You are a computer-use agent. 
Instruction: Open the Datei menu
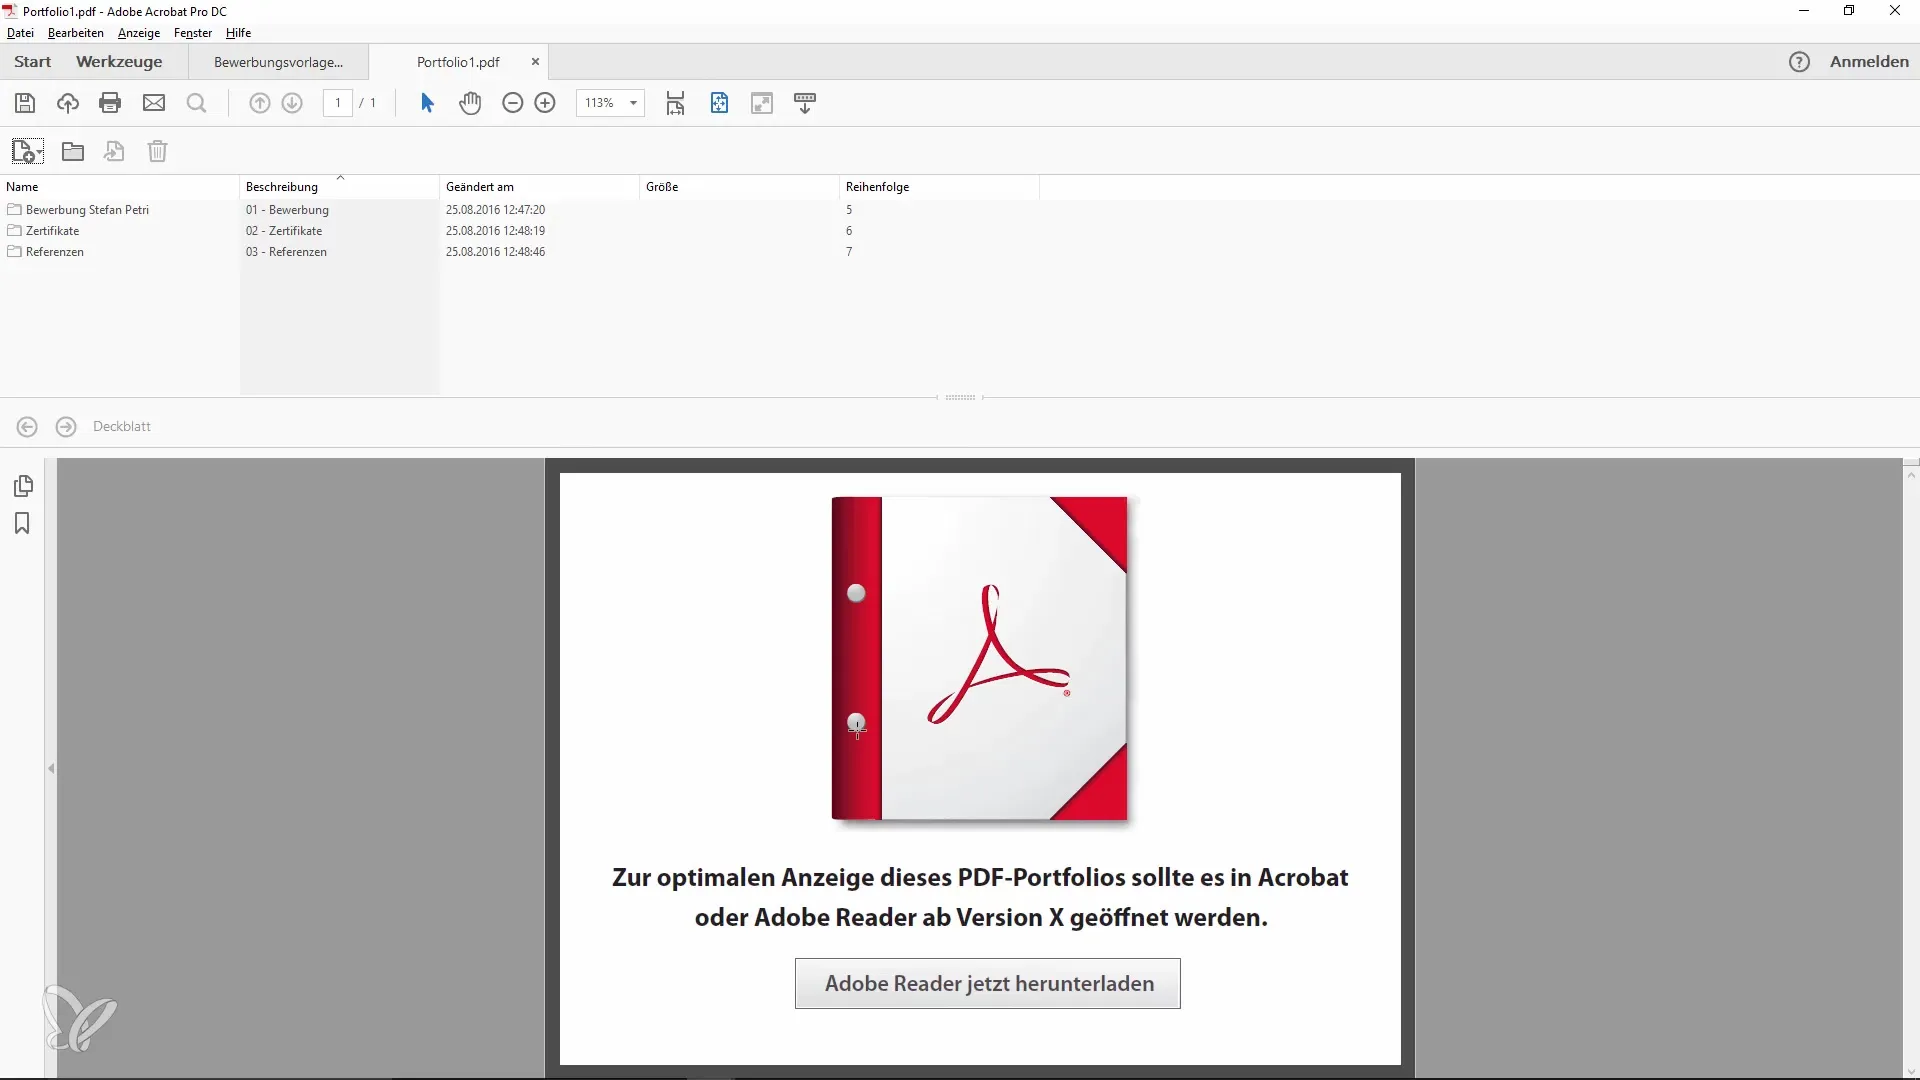(x=20, y=33)
